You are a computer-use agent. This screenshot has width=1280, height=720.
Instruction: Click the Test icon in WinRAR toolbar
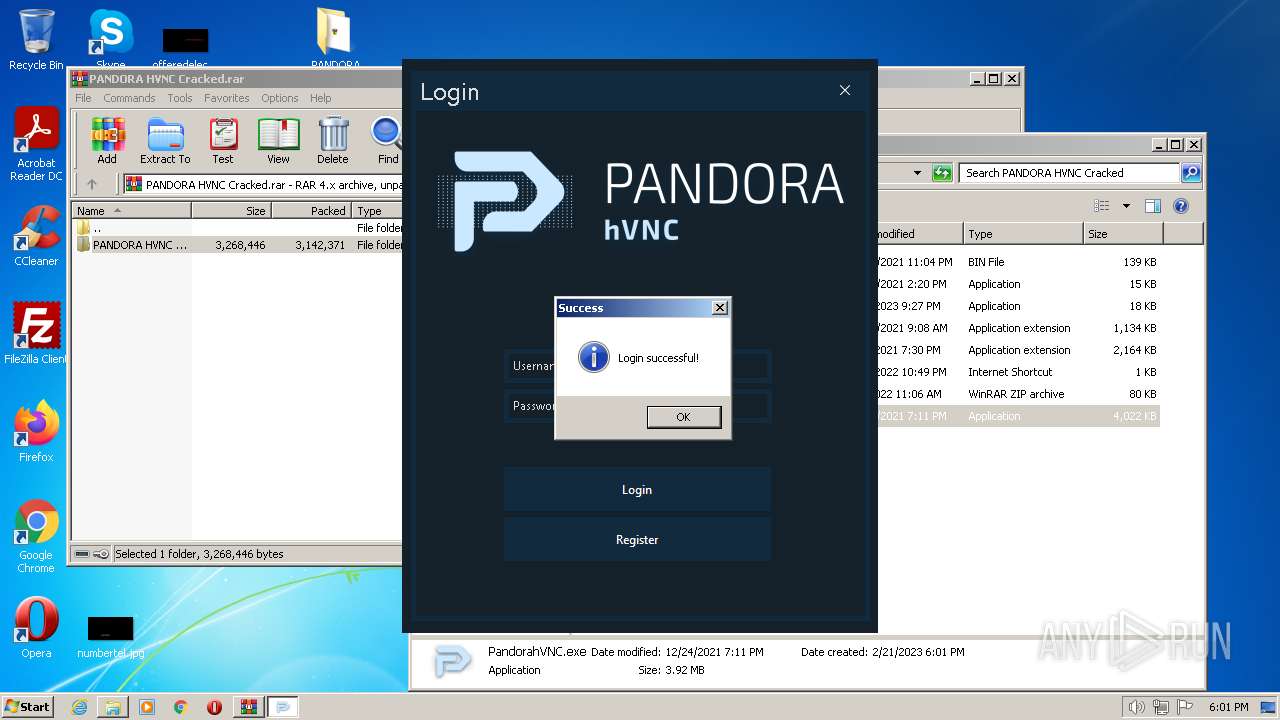223,141
